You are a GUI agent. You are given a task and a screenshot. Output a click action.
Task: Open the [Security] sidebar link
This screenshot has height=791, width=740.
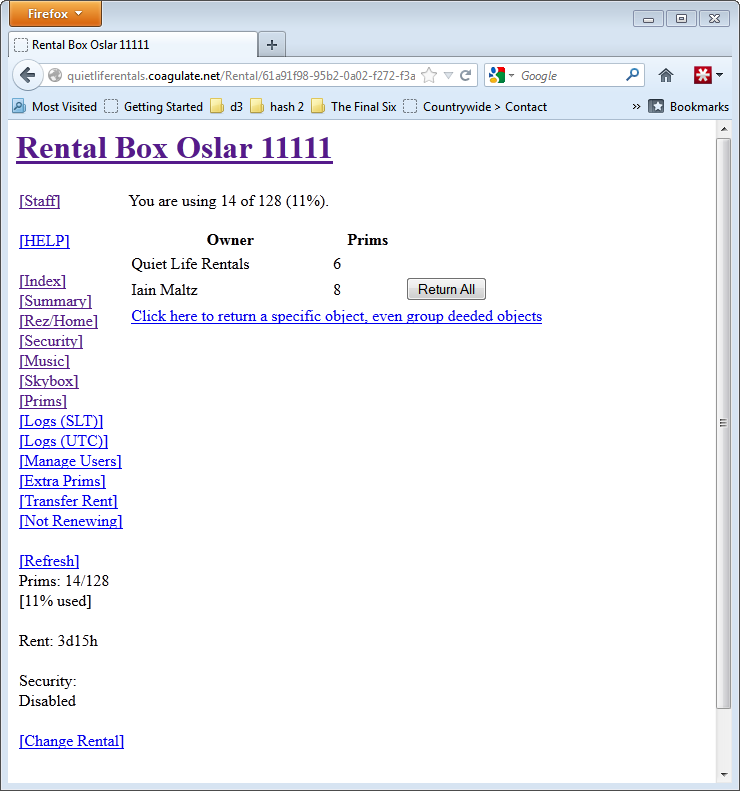pyautogui.click(x=51, y=341)
